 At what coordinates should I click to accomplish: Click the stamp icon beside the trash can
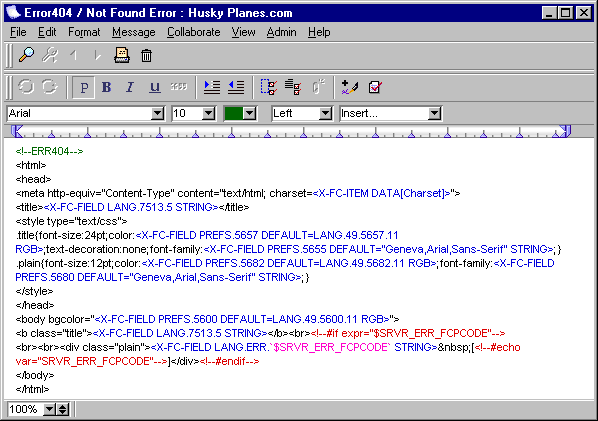pos(122,55)
